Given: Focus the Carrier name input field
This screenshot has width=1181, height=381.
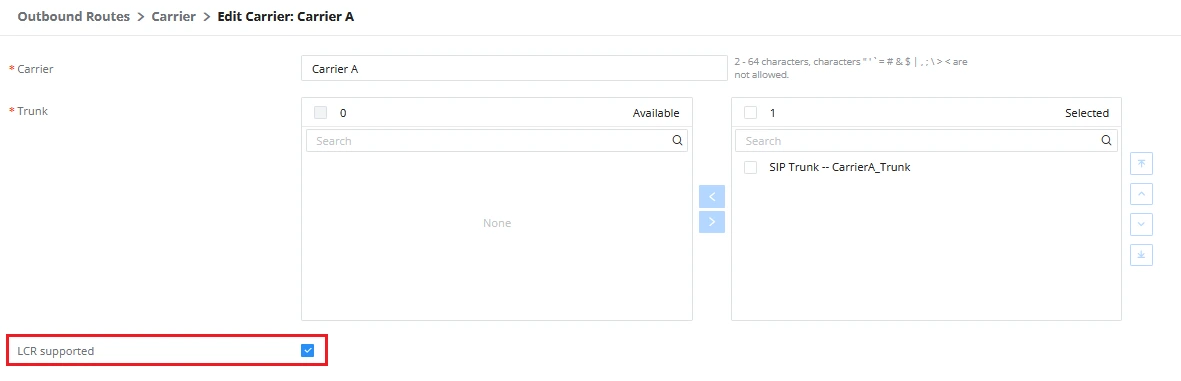Looking at the screenshot, I should pos(514,69).
